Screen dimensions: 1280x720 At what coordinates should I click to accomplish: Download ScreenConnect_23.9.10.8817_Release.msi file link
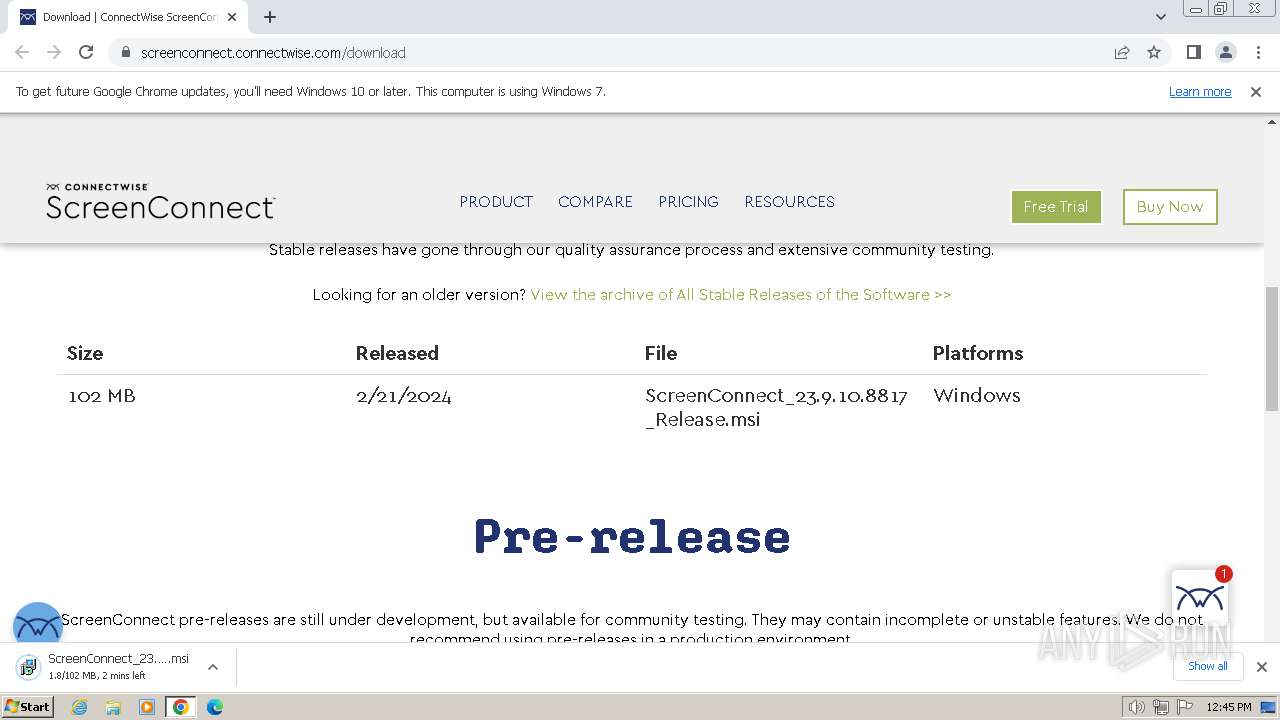(x=776, y=407)
